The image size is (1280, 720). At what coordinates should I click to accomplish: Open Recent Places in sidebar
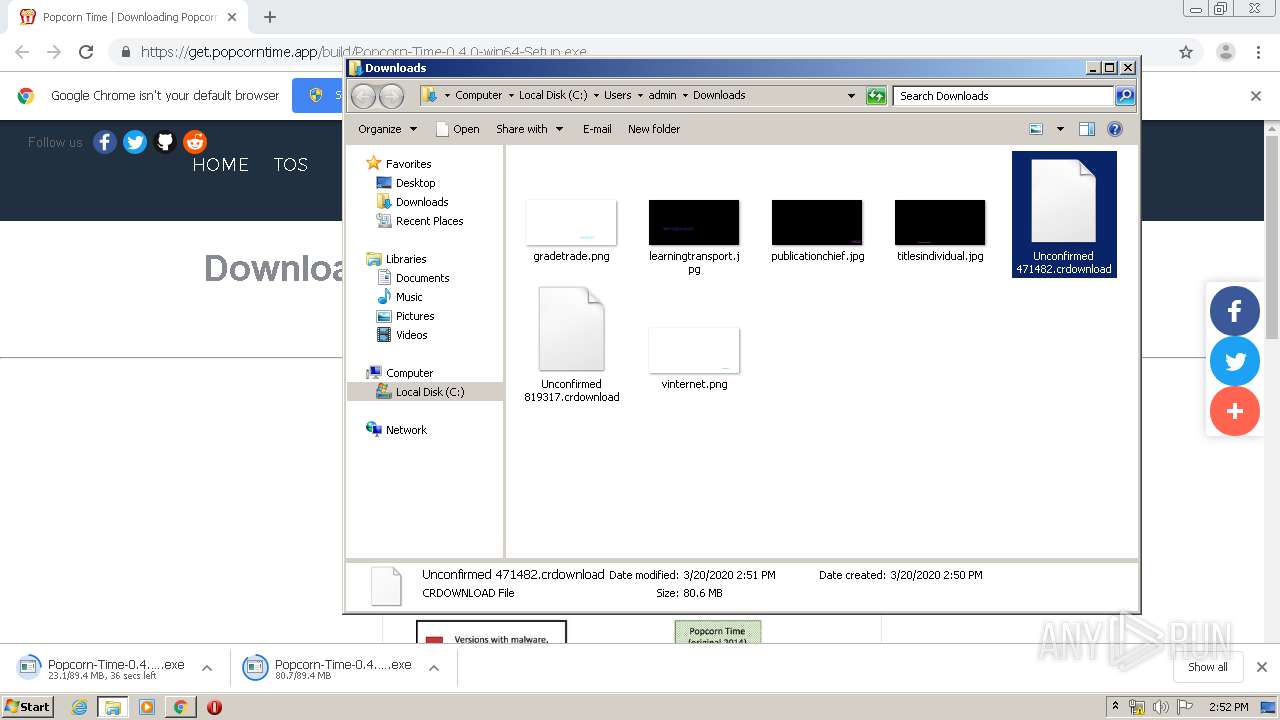pos(429,221)
